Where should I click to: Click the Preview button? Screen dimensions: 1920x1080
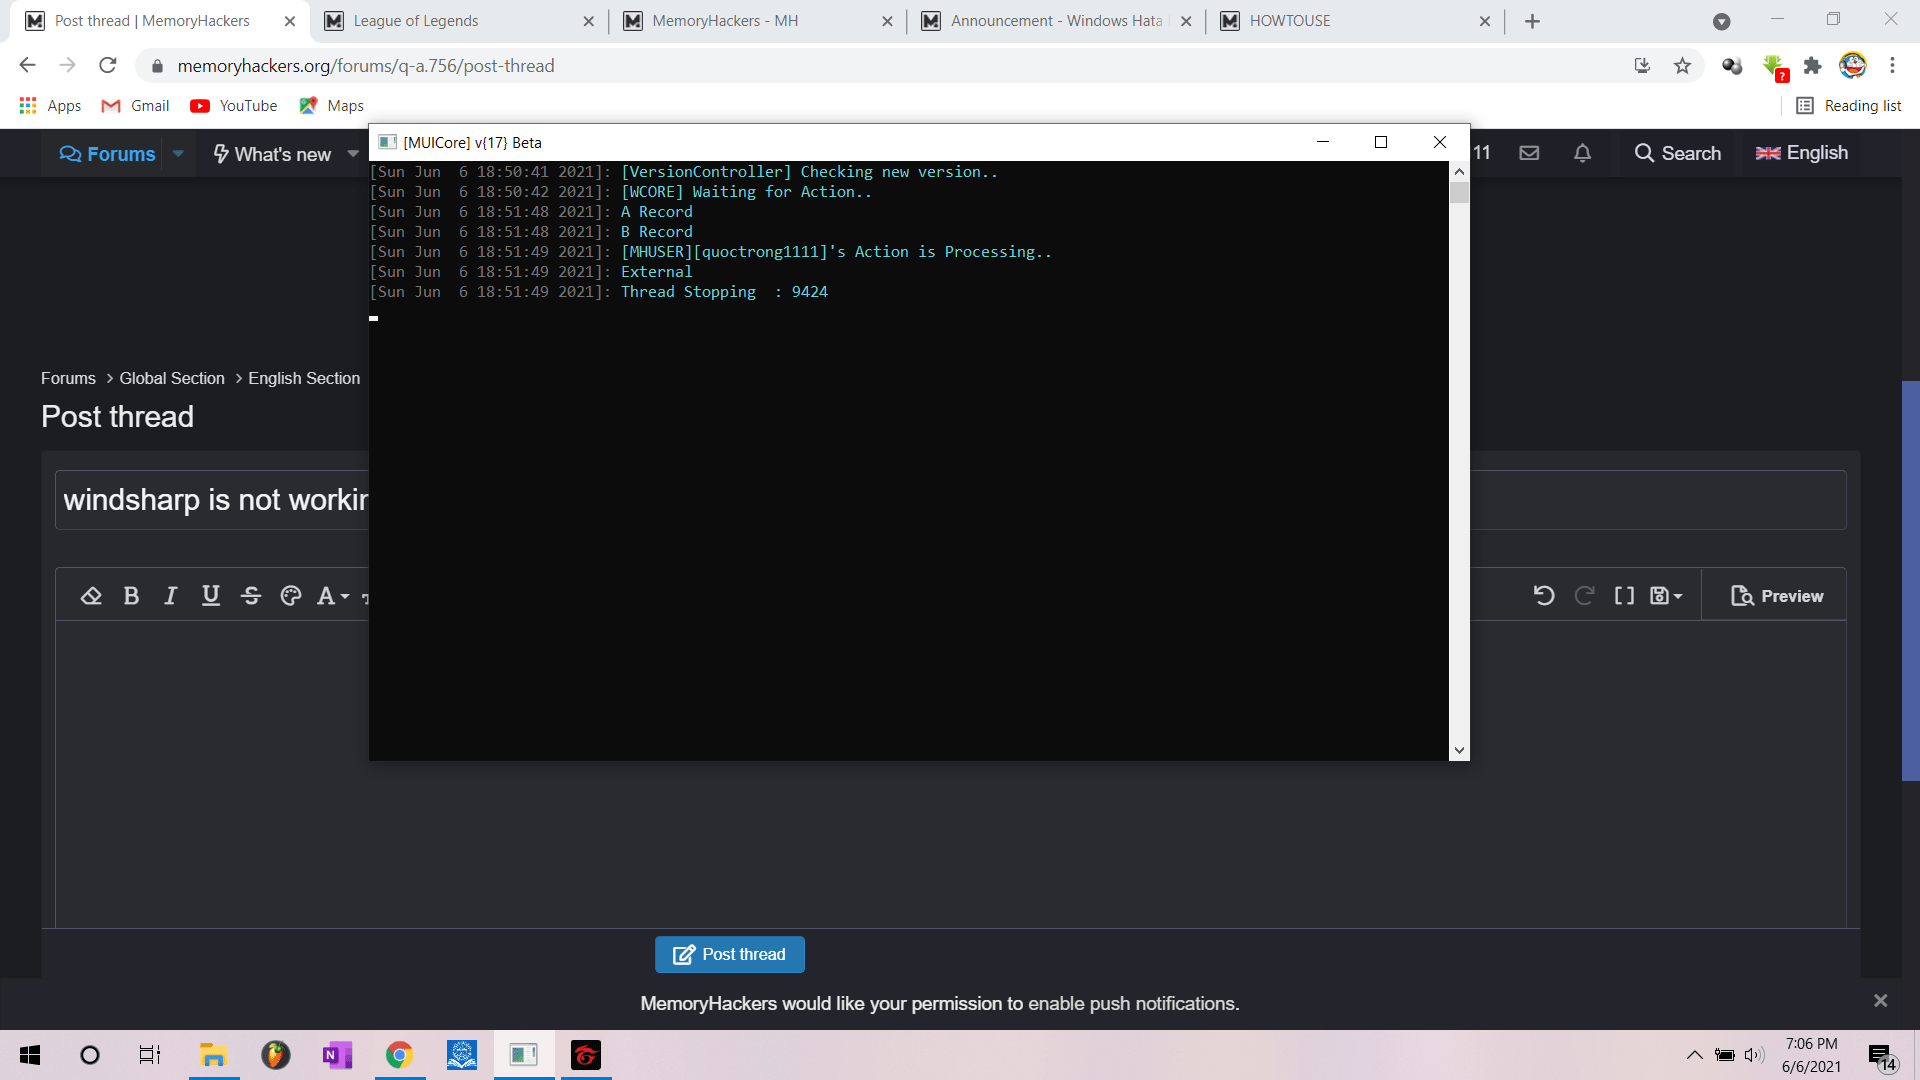click(x=1777, y=596)
